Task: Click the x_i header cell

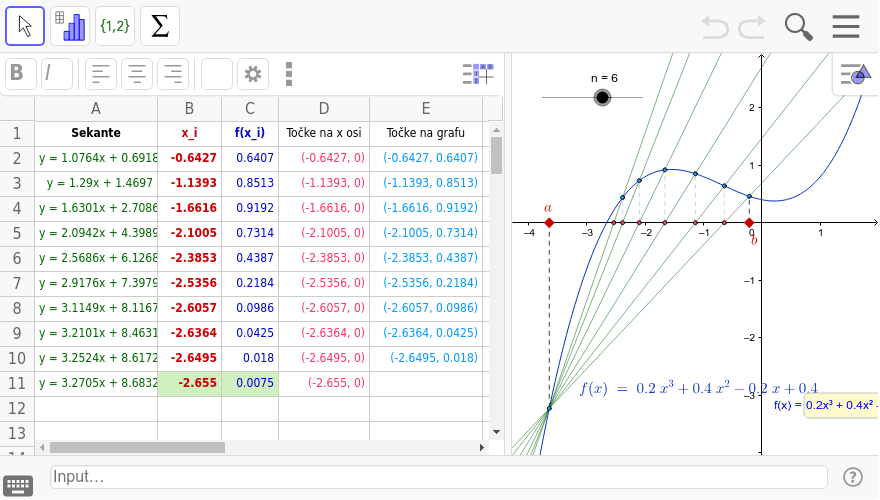Action: click(190, 134)
